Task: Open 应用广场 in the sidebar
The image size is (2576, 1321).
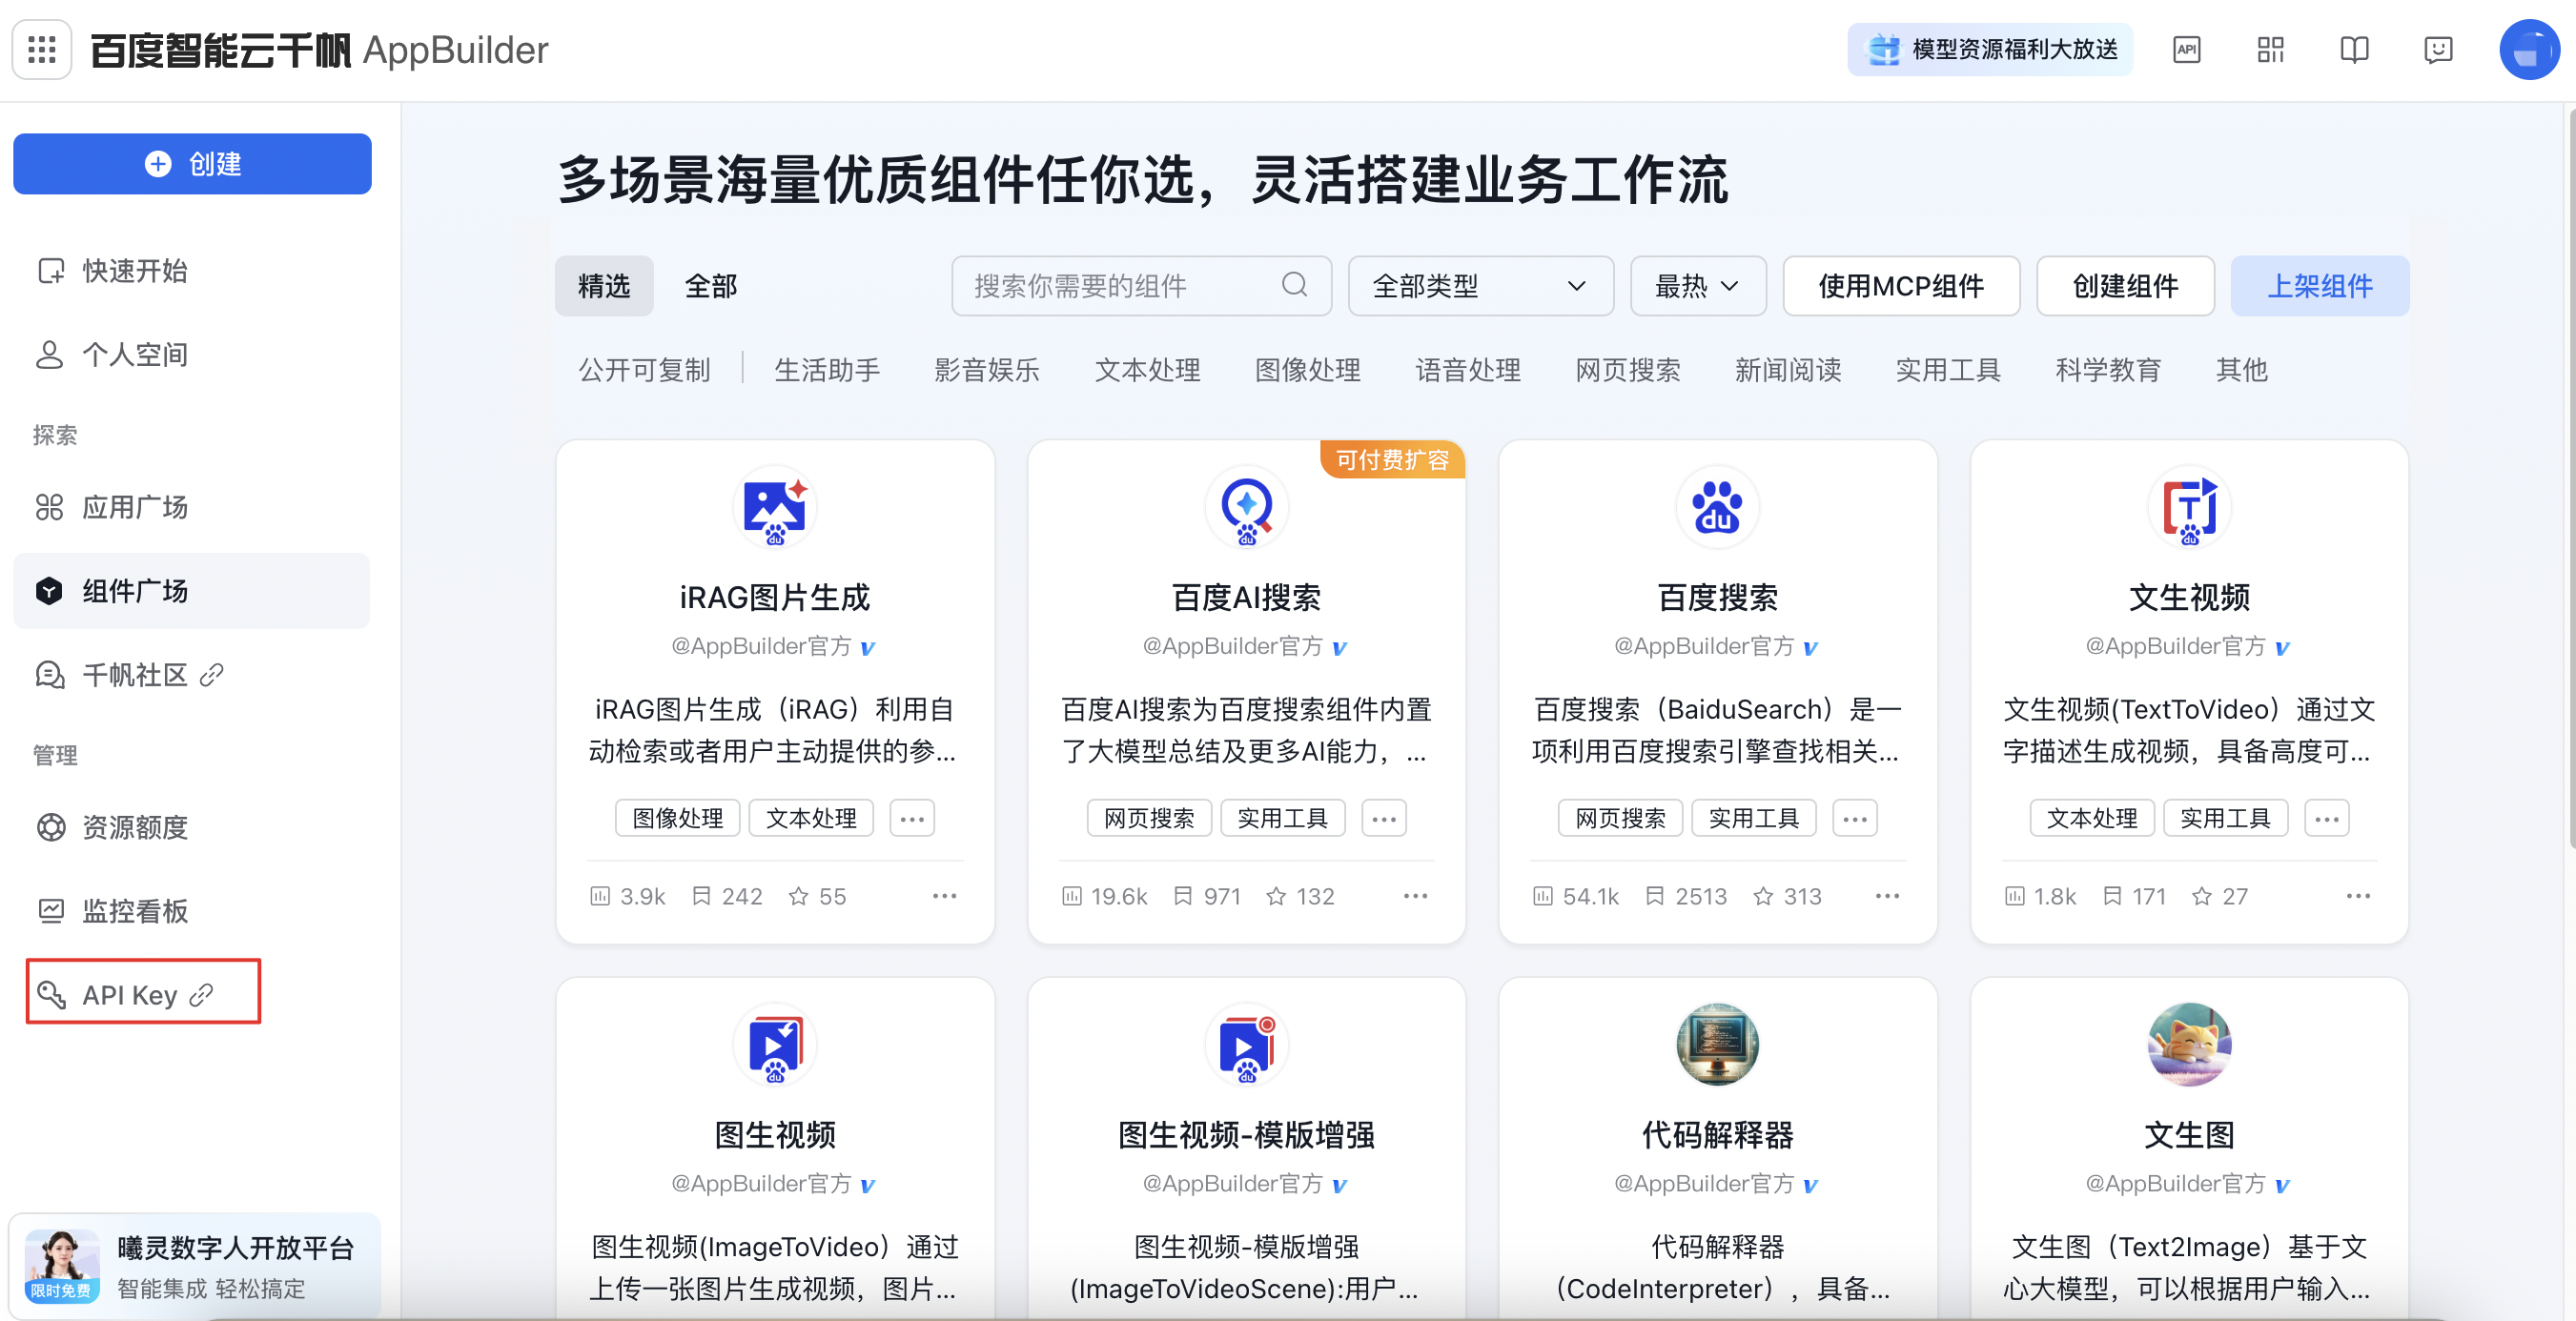Action: [x=192, y=507]
